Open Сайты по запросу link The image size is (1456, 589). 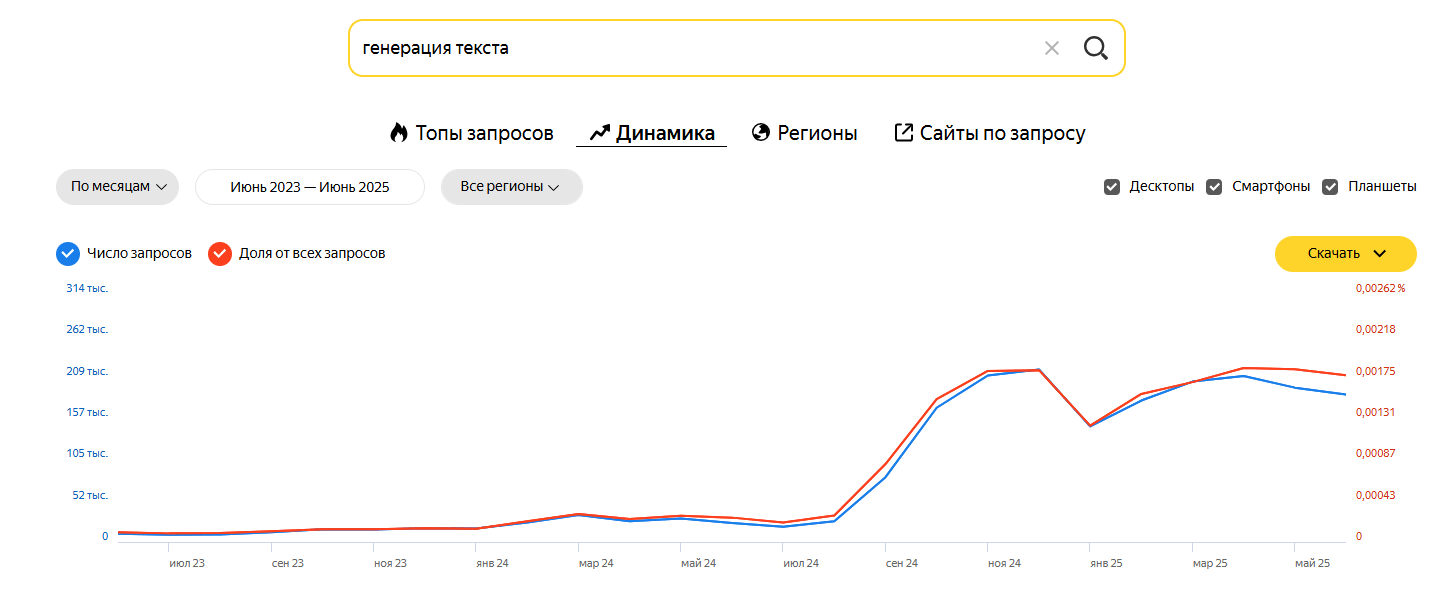click(1002, 133)
